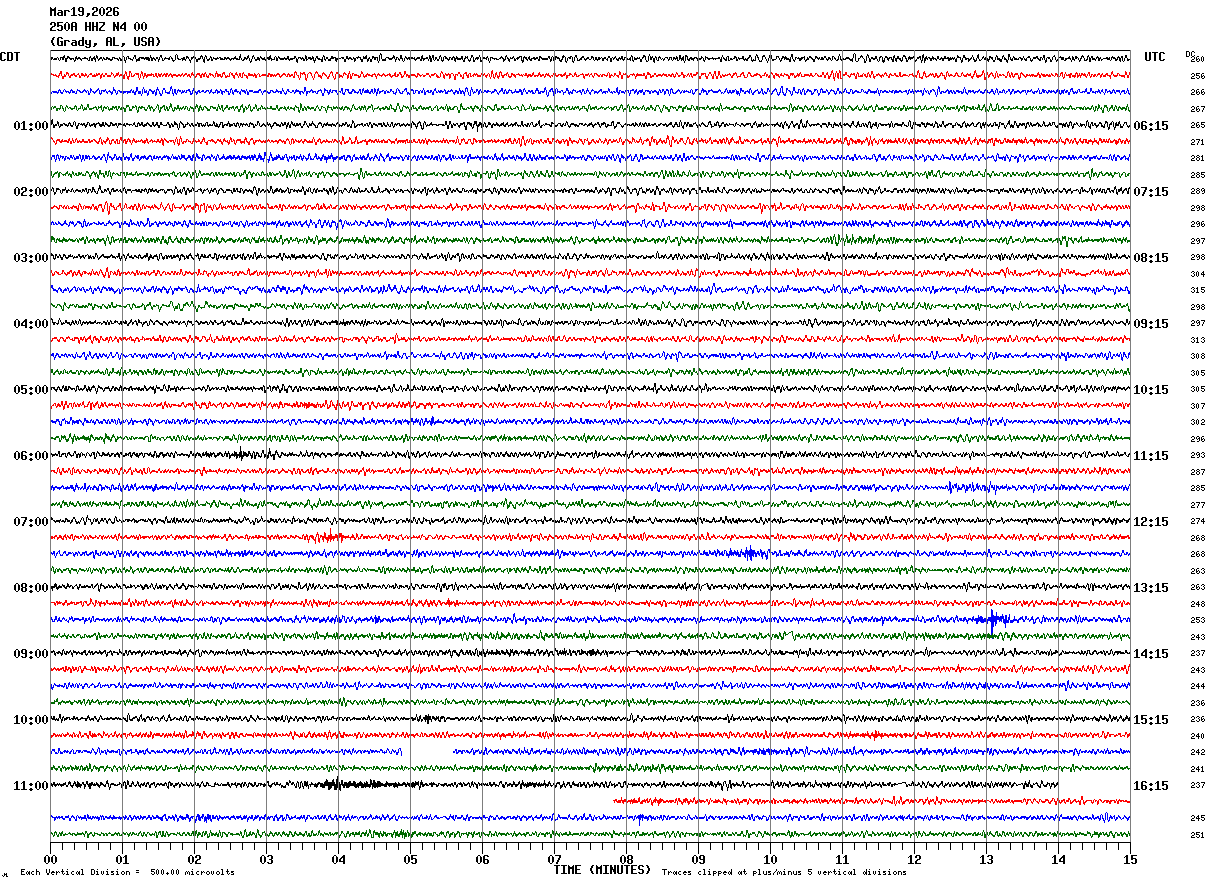Select the 12:15 UTC label
The image size is (1210, 886).
point(1151,522)
